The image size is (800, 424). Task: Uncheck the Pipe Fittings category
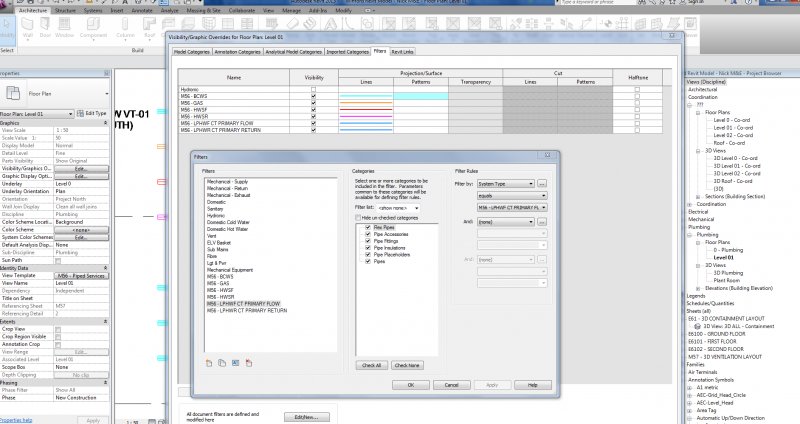click(x=368, y=241)
